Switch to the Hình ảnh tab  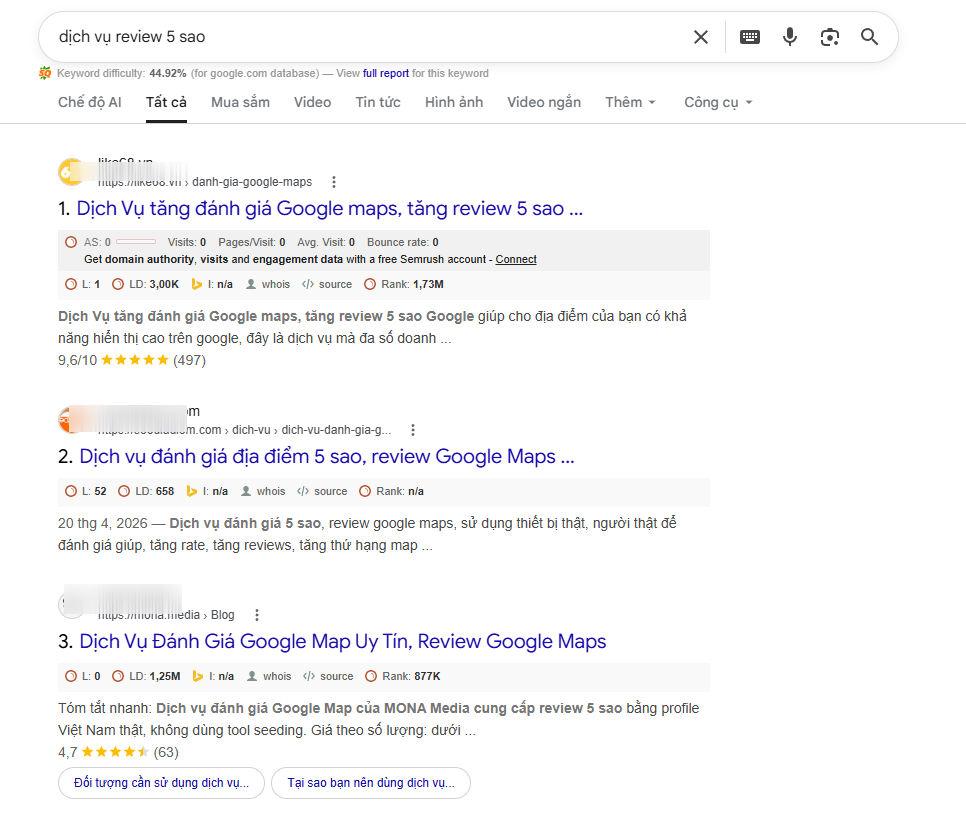pyautogui.click(x=454, y=102)
